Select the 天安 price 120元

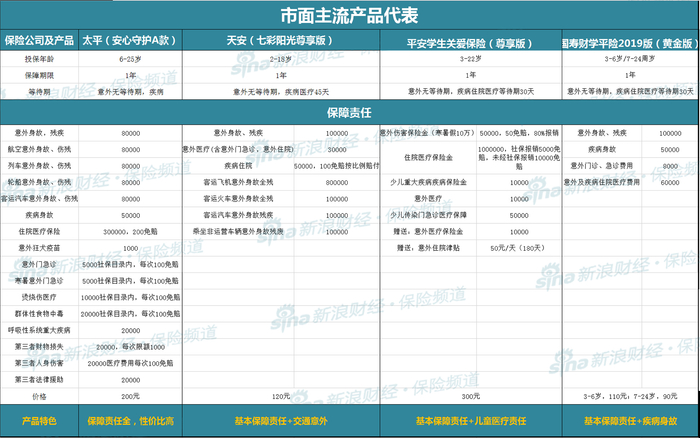[281, 396]
